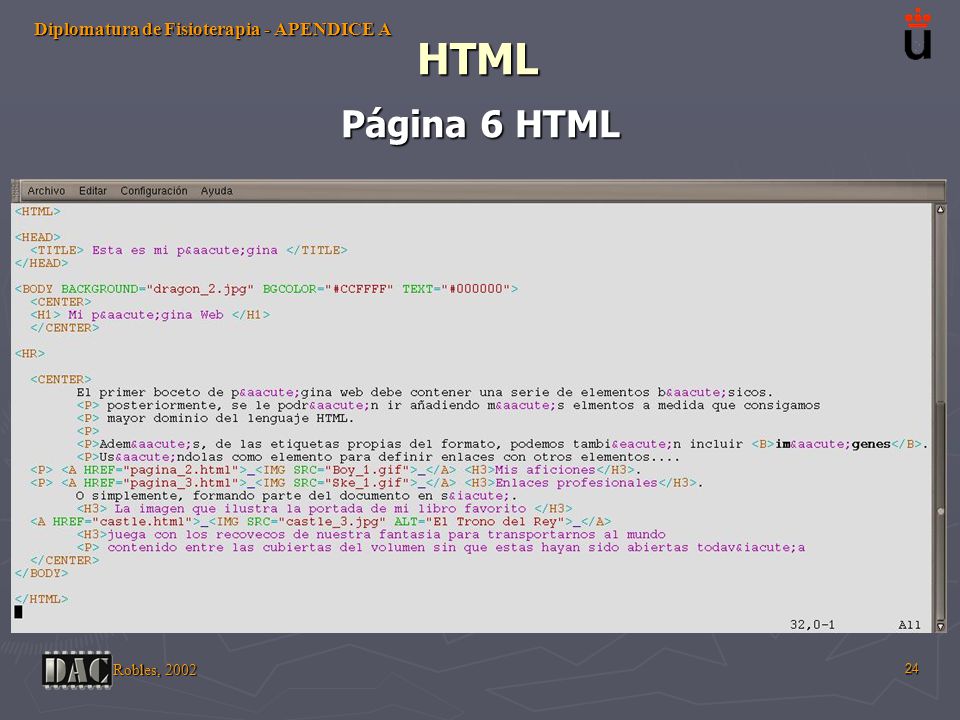
Task: Click the 'Robles, 2002' footer text
Action: coord(155,670)
